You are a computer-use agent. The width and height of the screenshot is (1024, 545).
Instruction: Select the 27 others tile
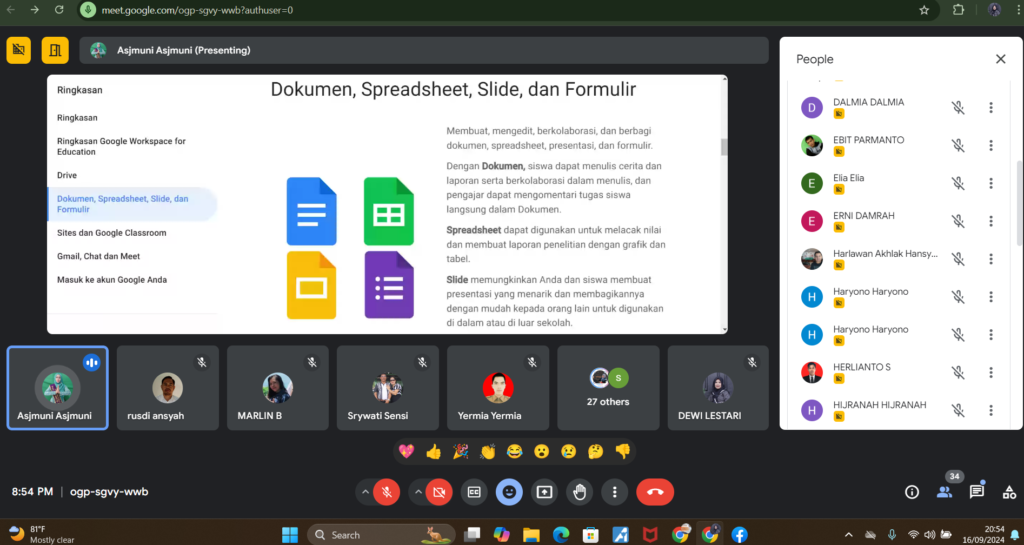point(608,388)
